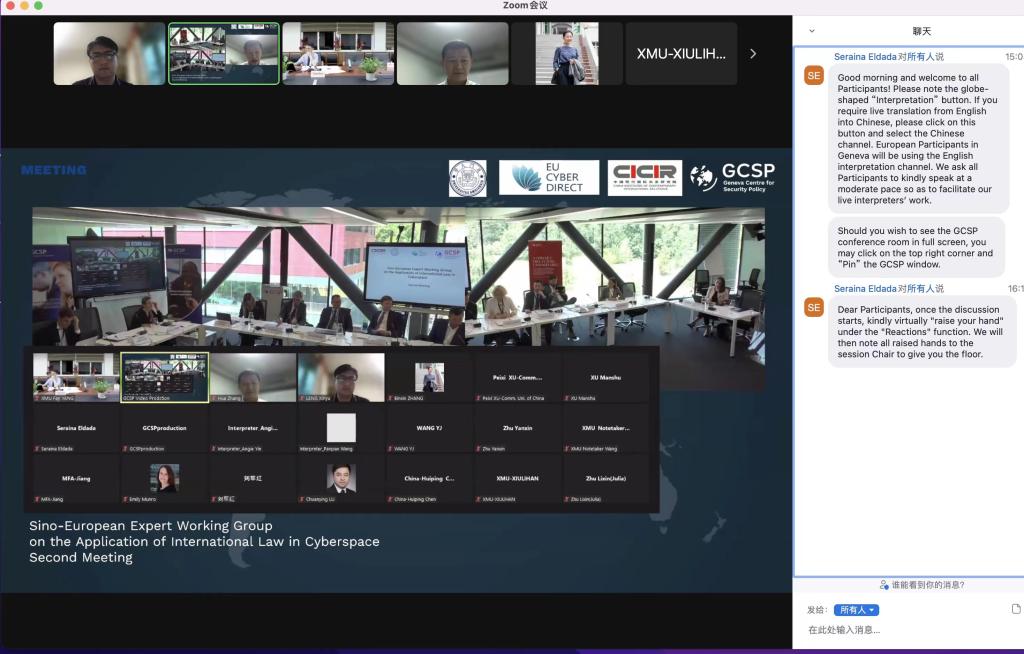Click the GCSP logo at top right
The height and width of the screenshot is (654, 1024).
coord(733,178)
